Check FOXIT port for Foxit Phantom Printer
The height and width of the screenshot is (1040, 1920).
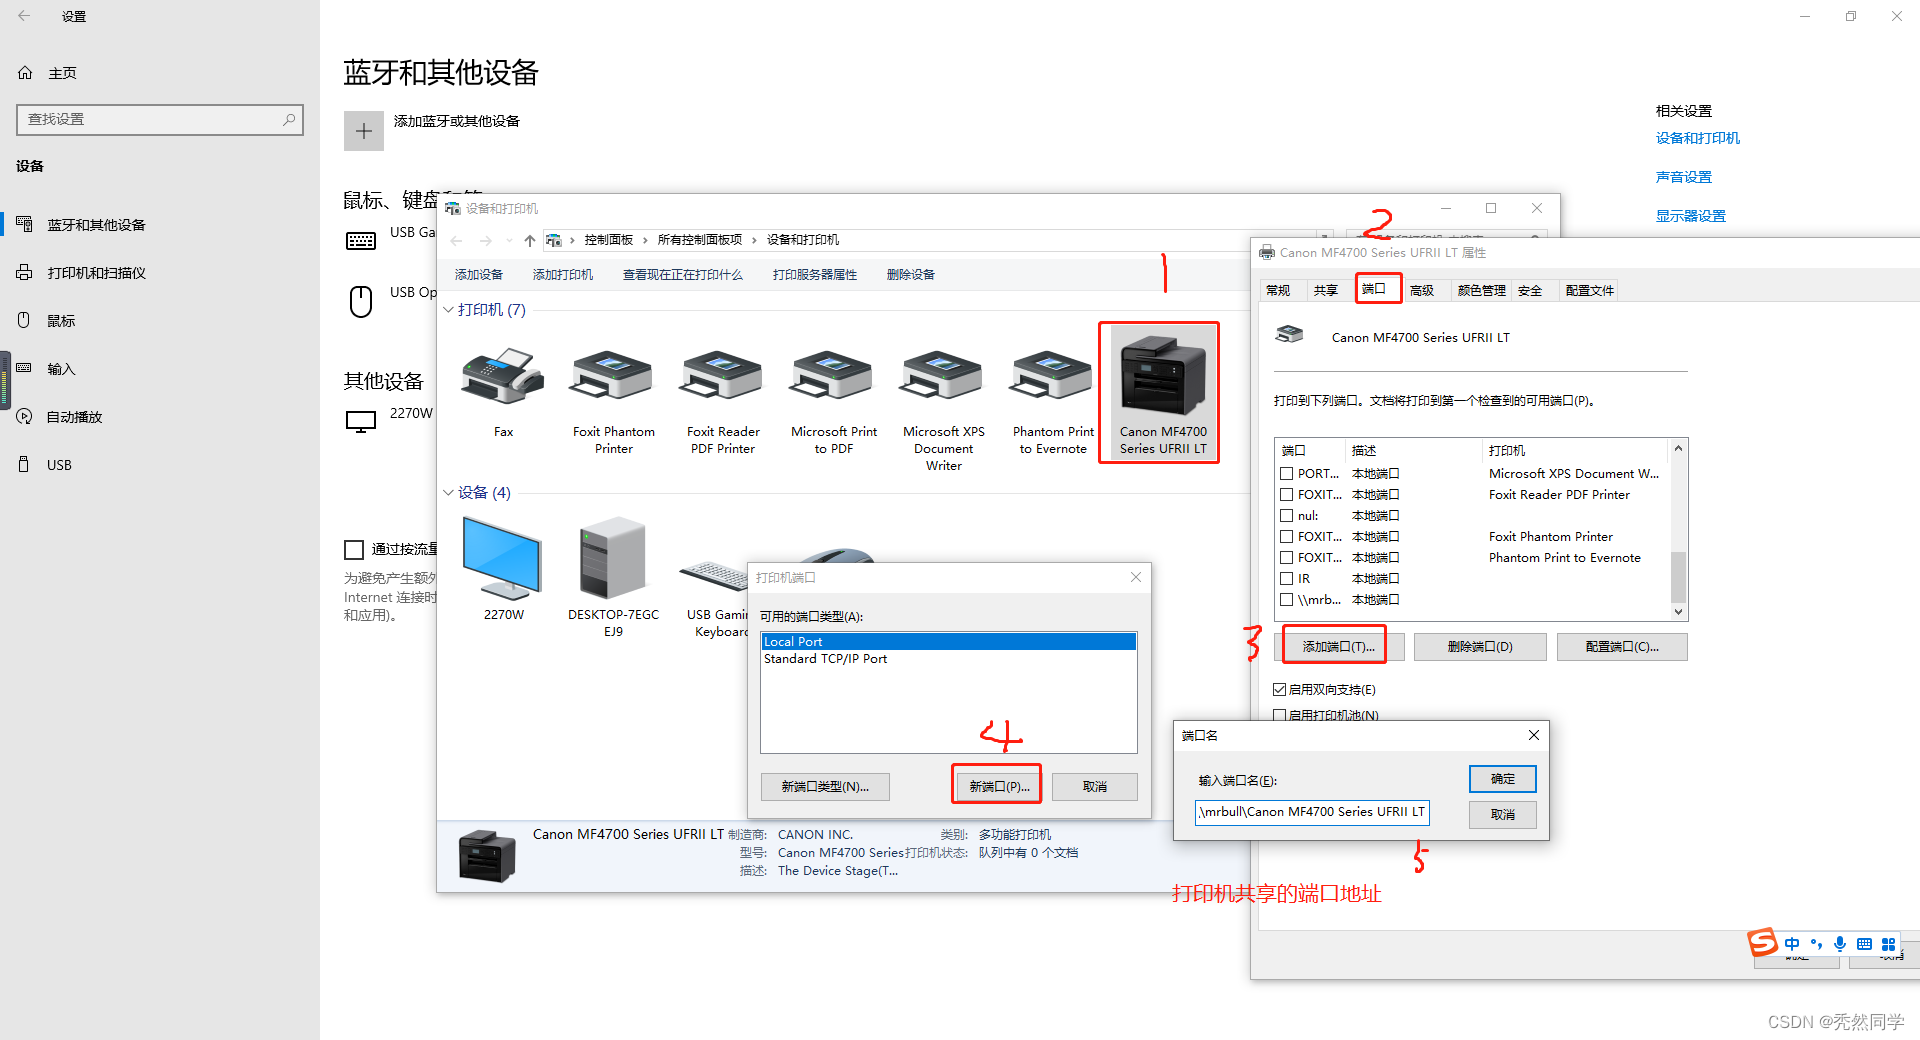click(x=1287, y=537)
